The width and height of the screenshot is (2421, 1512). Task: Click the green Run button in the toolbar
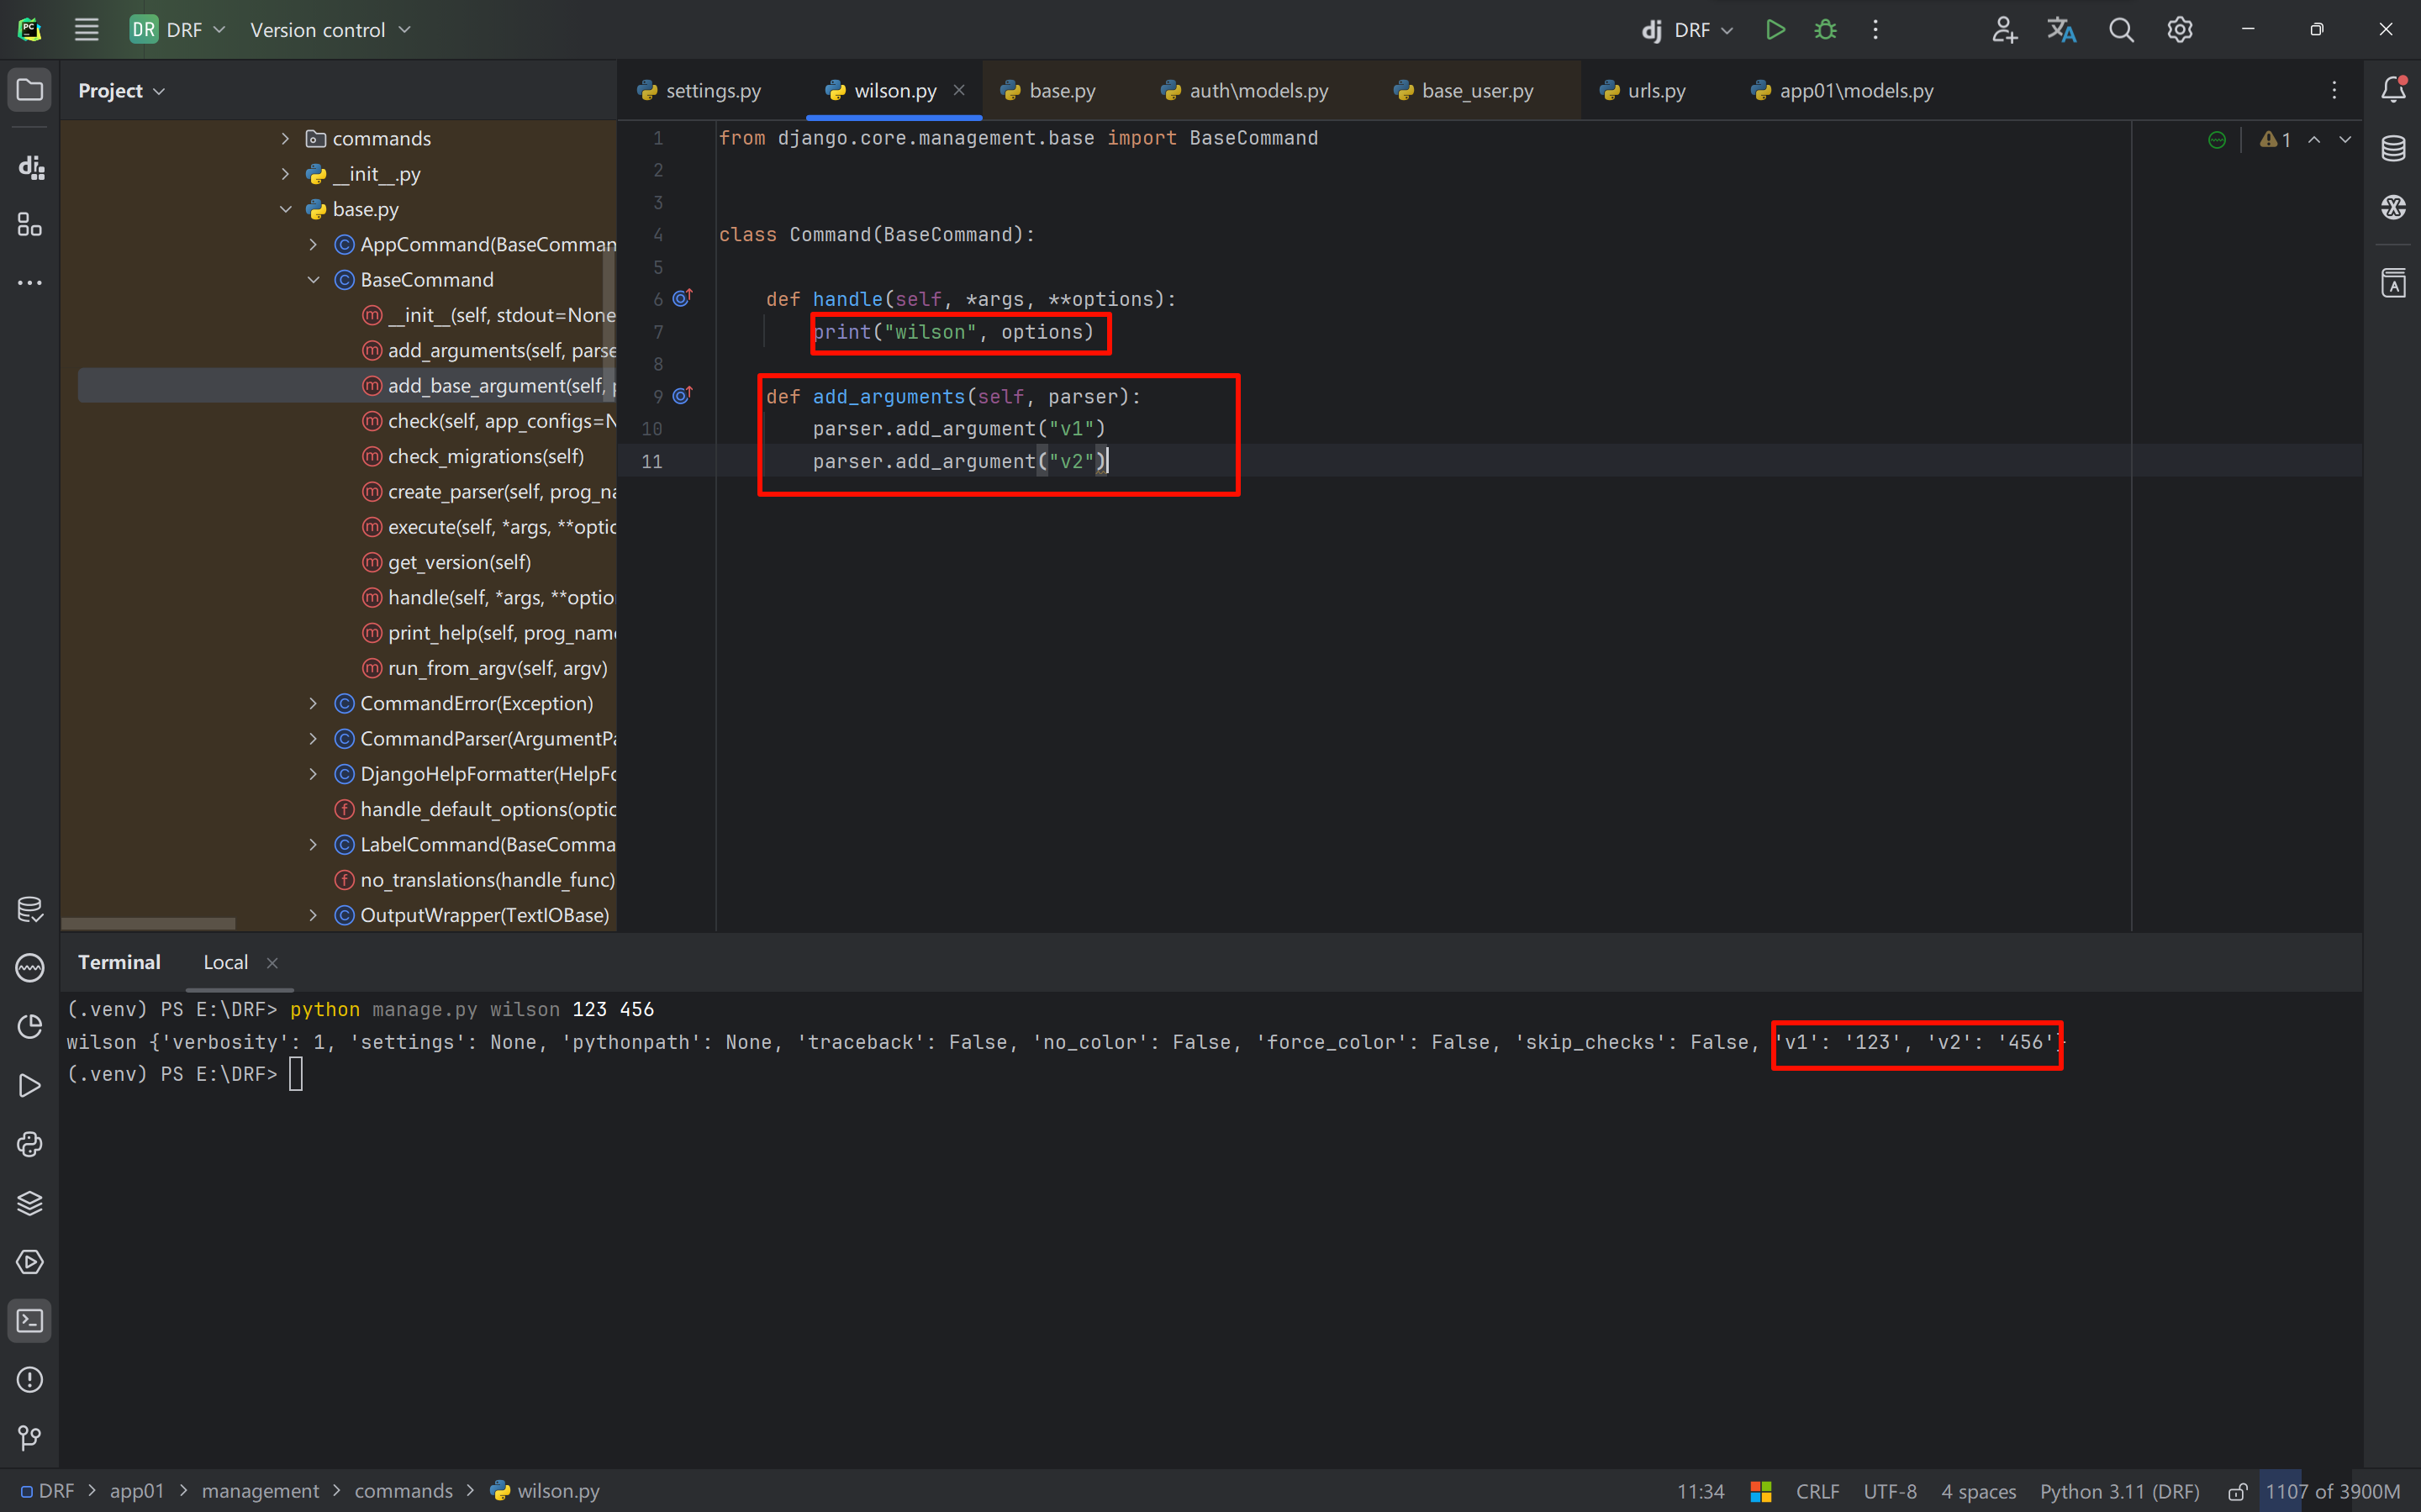1775,30
